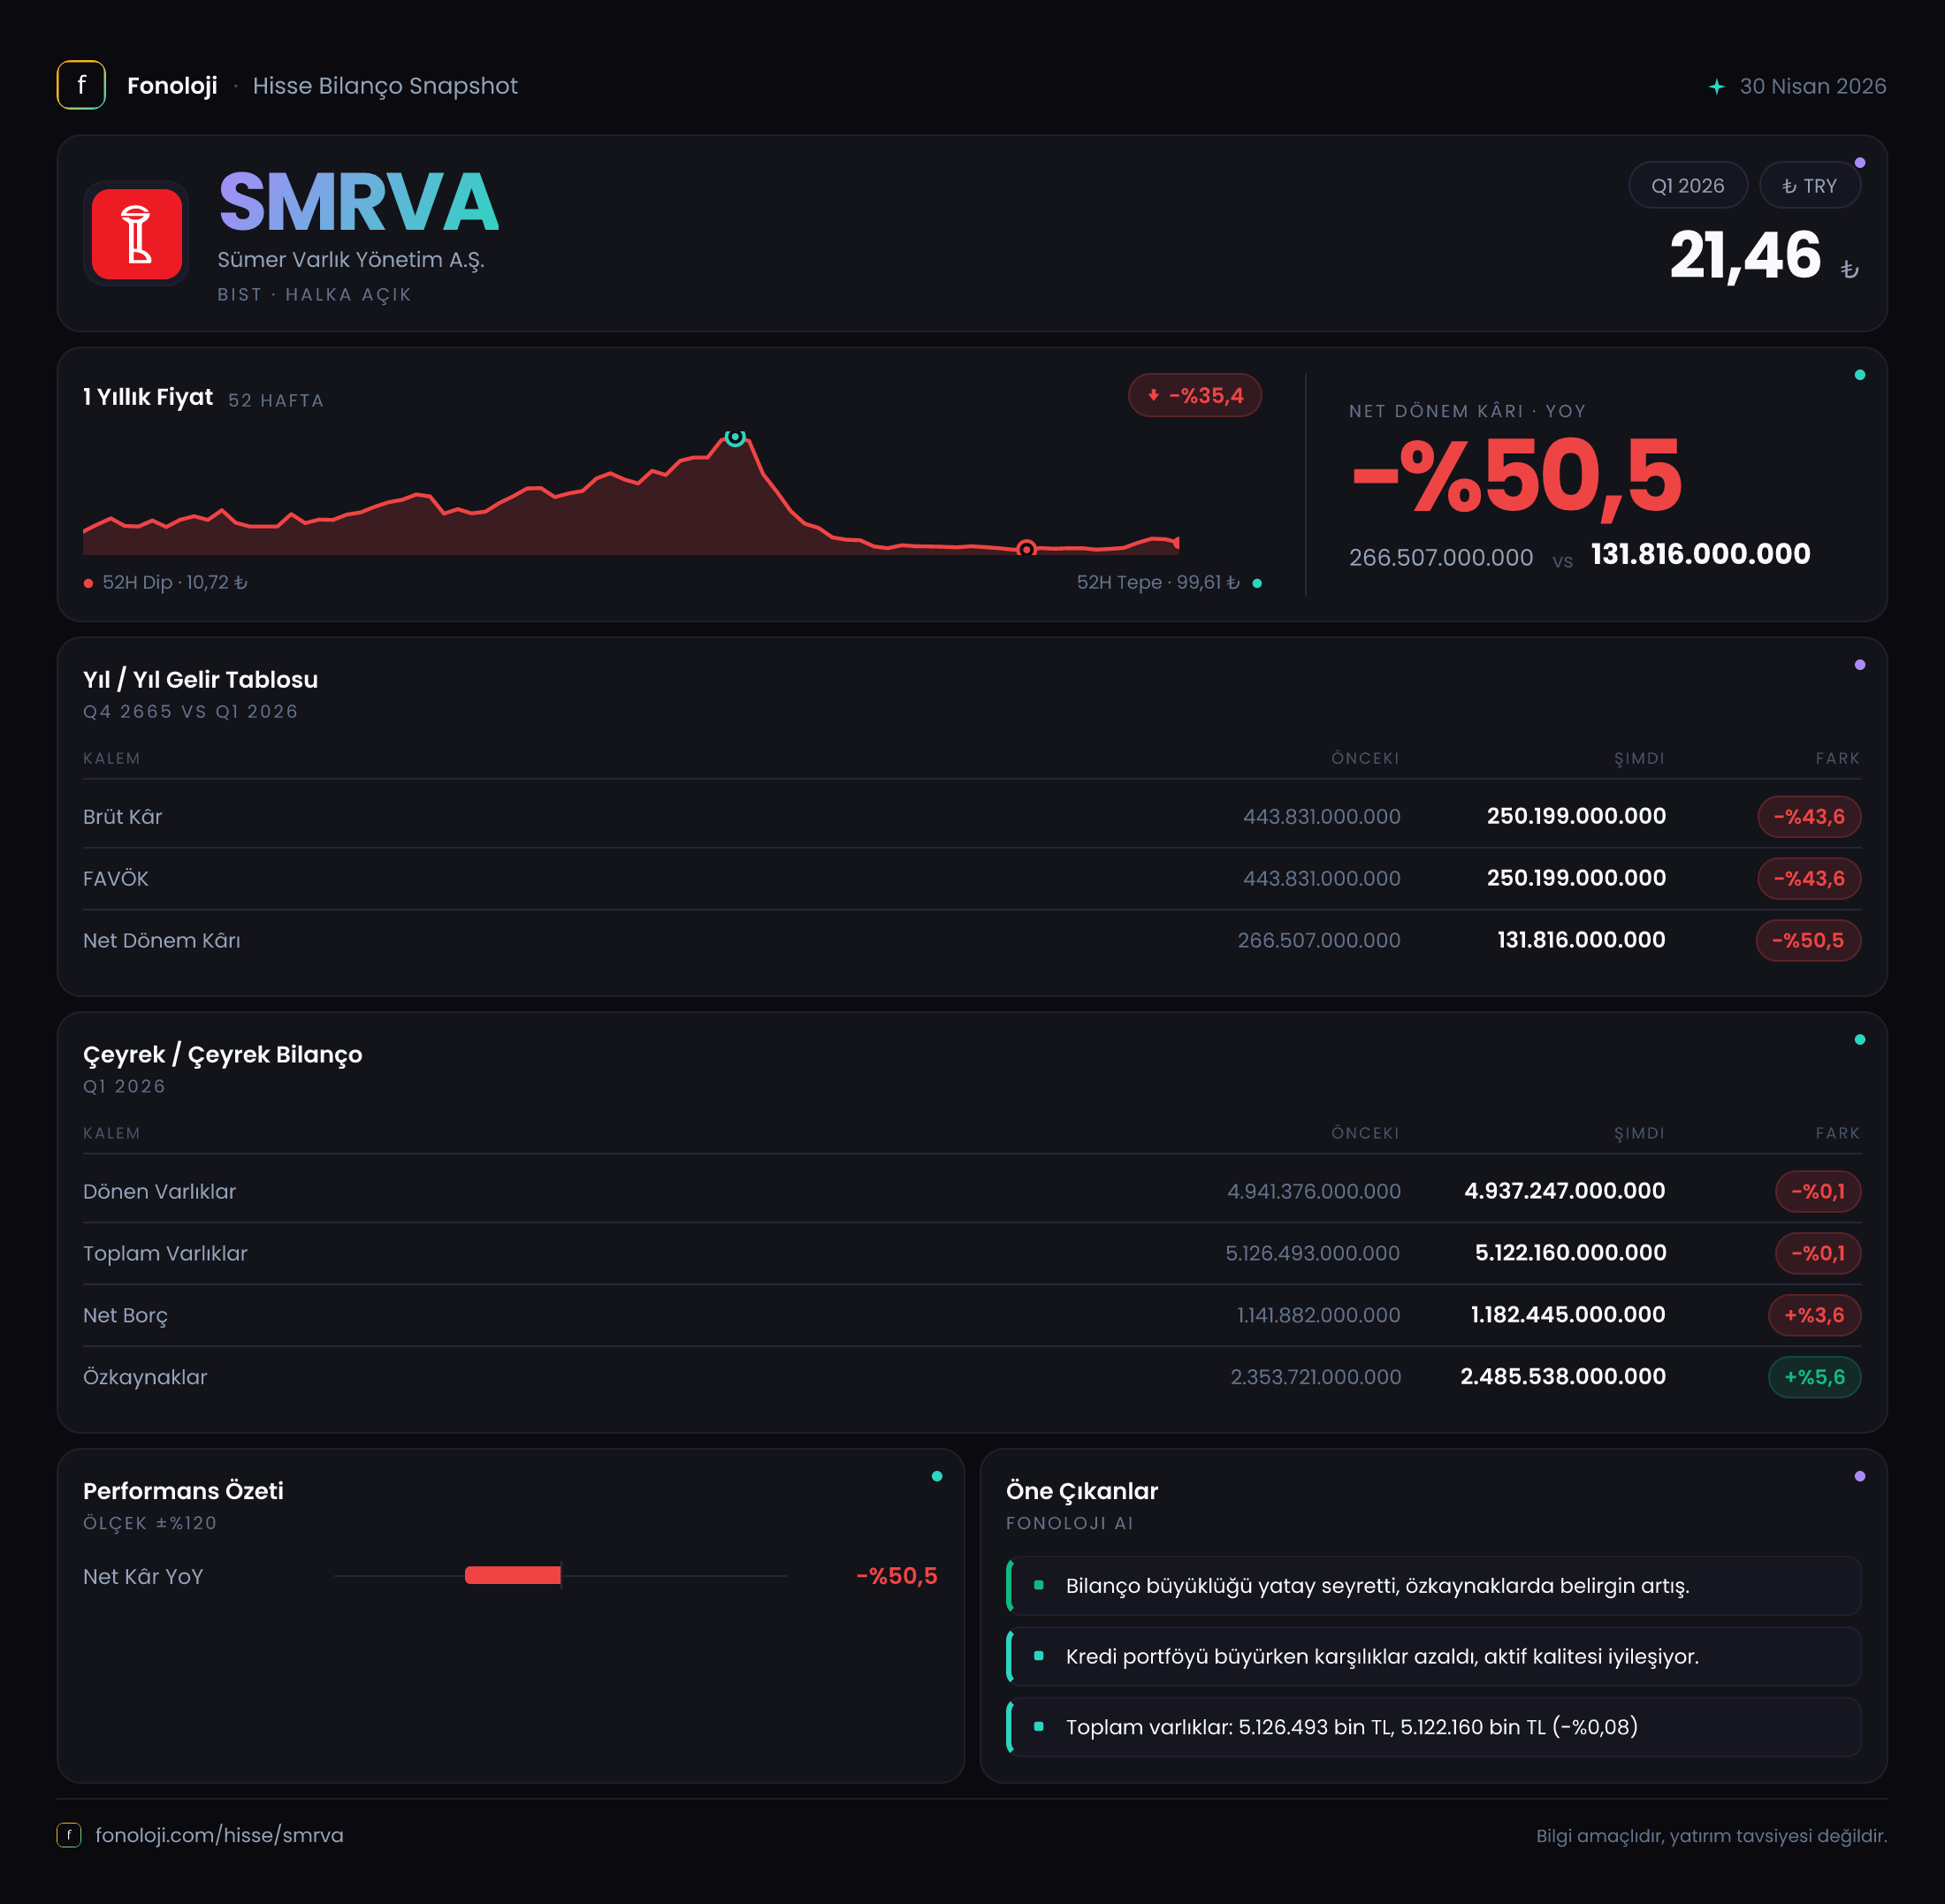Click the sparkle icon beside the date
The width and height of the screenshot is (1945, 1904).
(x=1717, y=87)
